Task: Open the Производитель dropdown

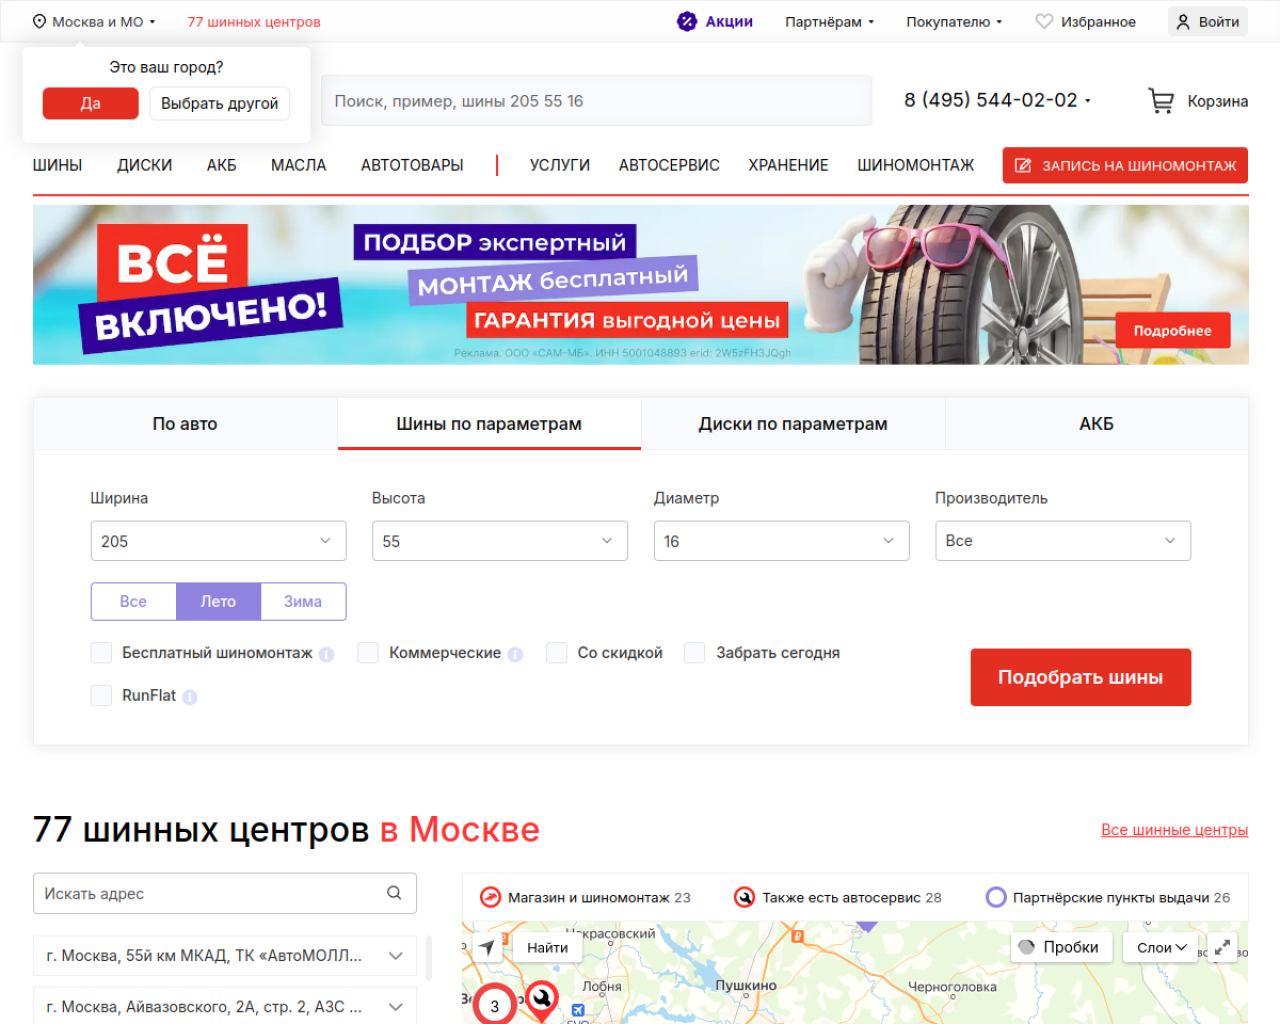Action: point(1063,541)
